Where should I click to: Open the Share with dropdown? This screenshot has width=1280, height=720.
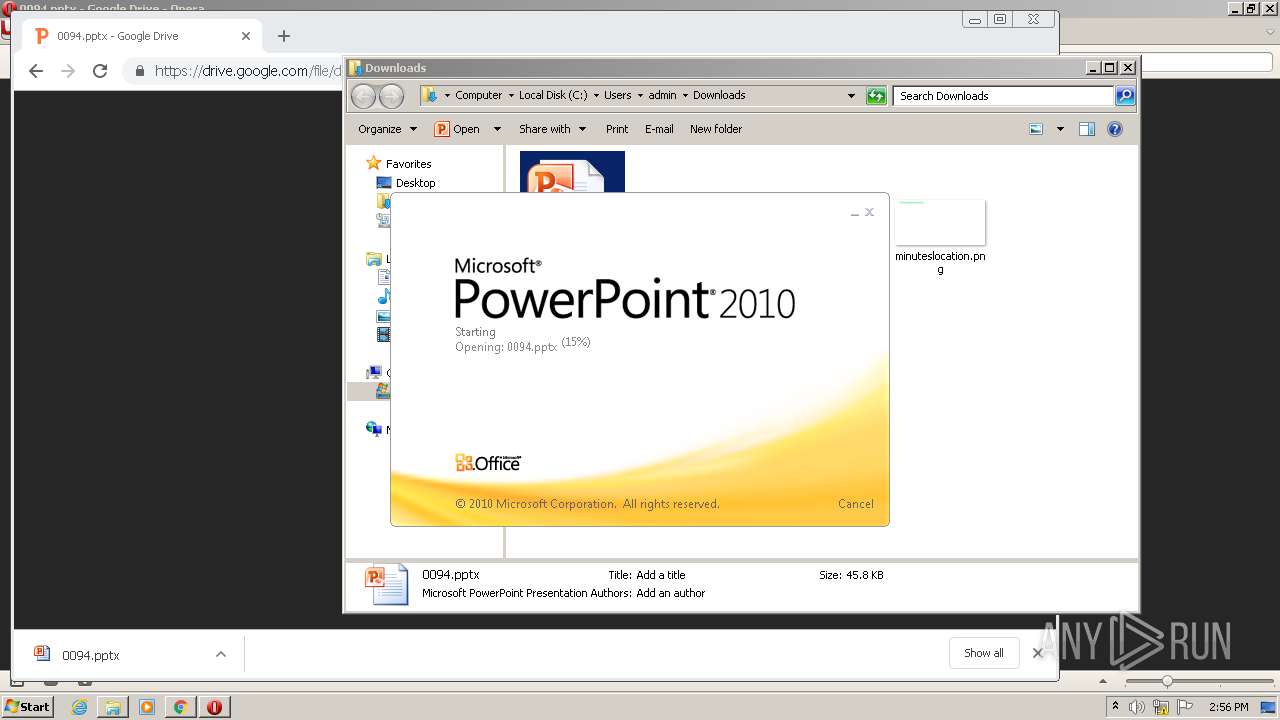click(552, 129)
